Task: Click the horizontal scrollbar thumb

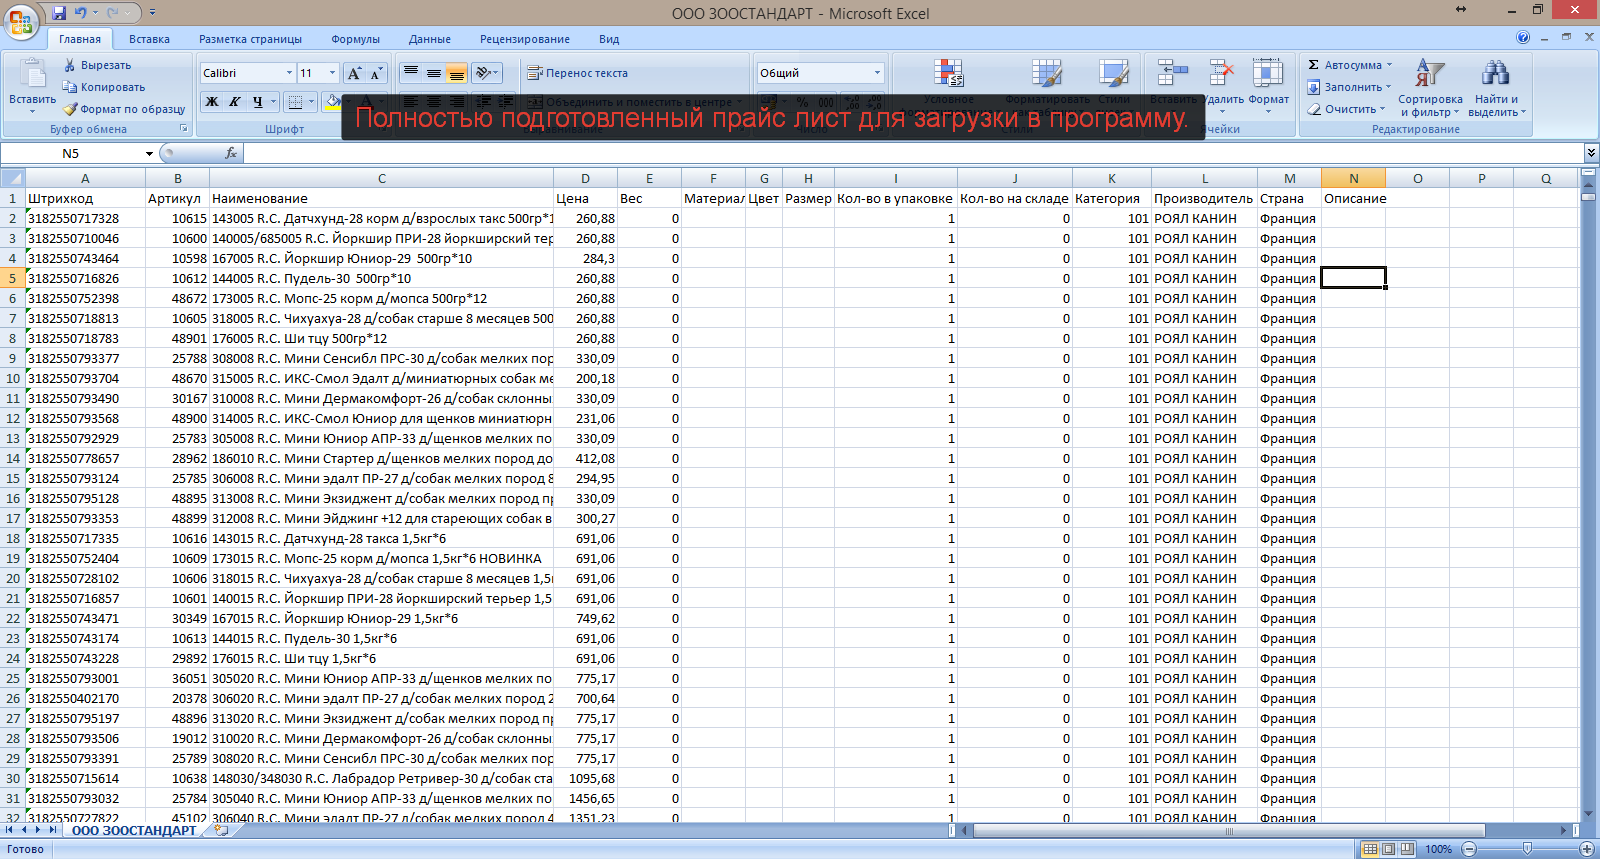Action: point(1228,831)
